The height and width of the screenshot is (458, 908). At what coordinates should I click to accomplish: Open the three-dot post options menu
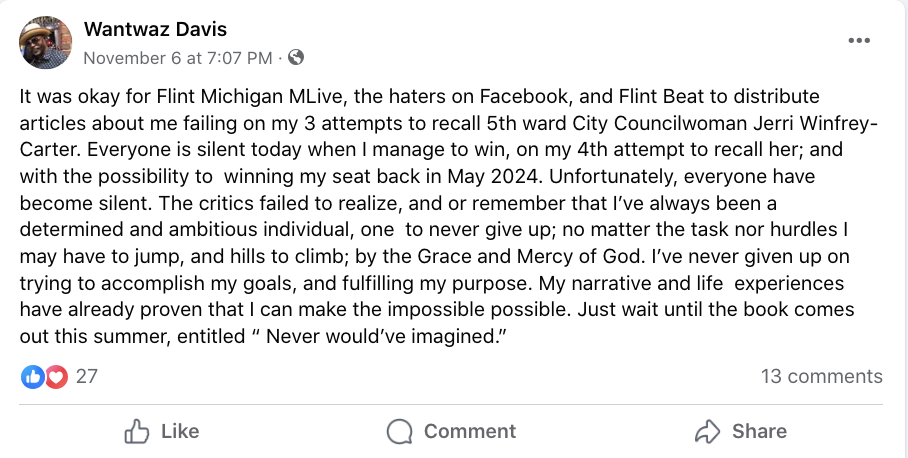[x=859, y=40]
